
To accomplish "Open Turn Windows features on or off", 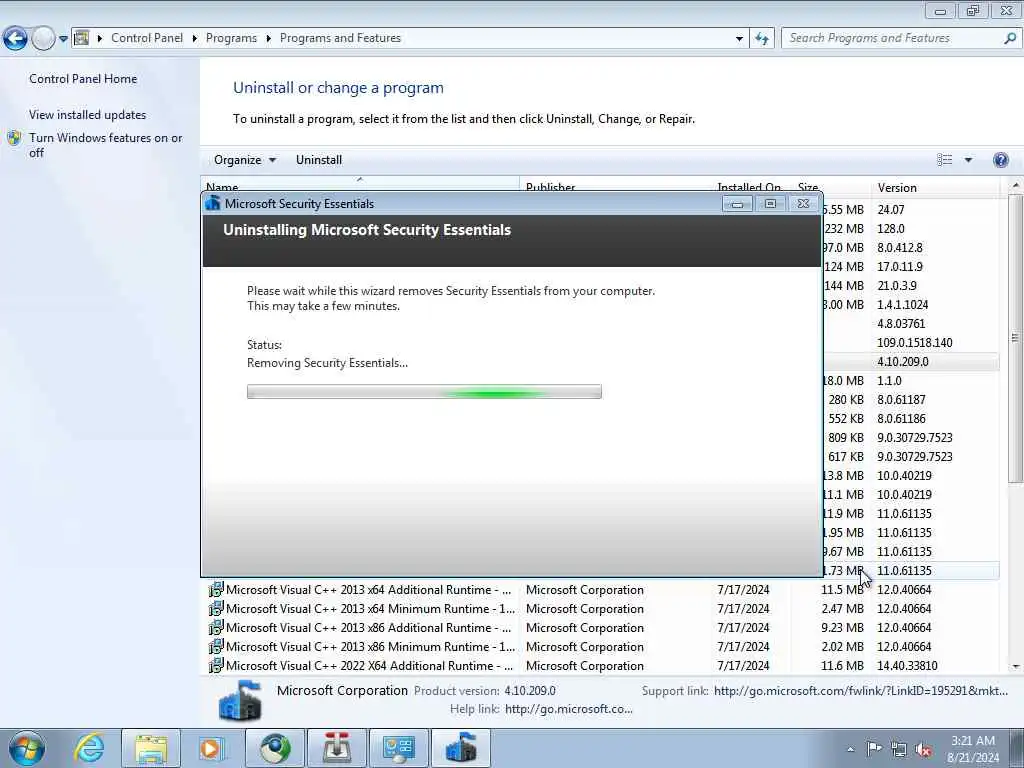I will [106, 145].
